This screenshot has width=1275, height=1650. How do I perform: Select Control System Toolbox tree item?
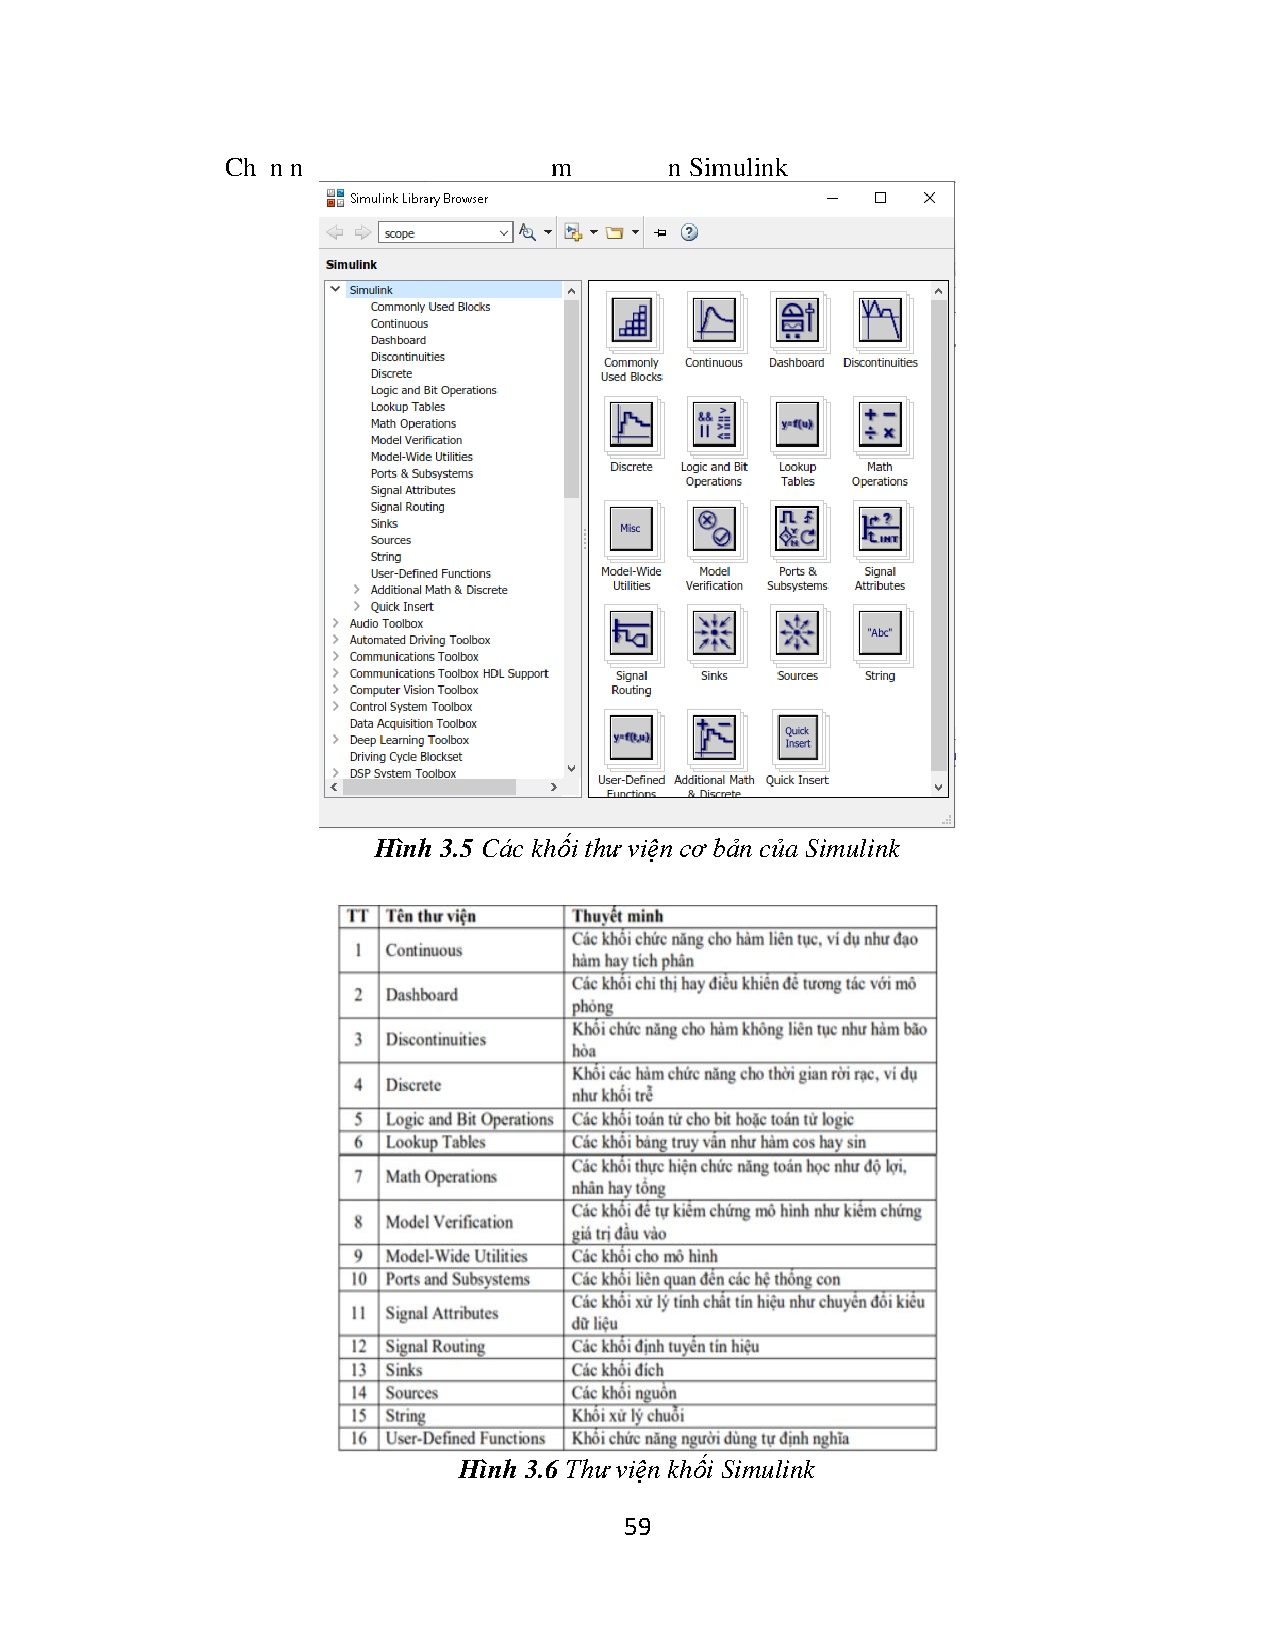(x=410, y=707)
